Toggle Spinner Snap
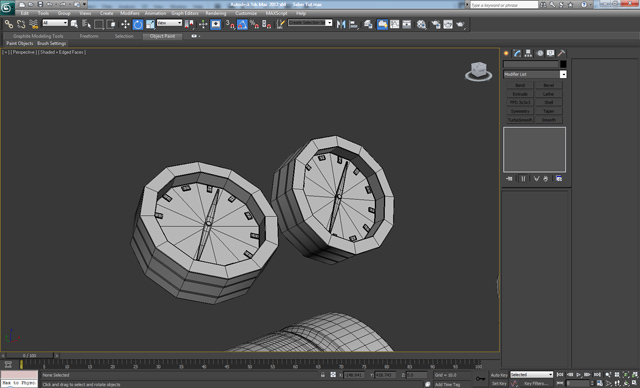This screenshot has height=388, width=640. click(267, 24)
